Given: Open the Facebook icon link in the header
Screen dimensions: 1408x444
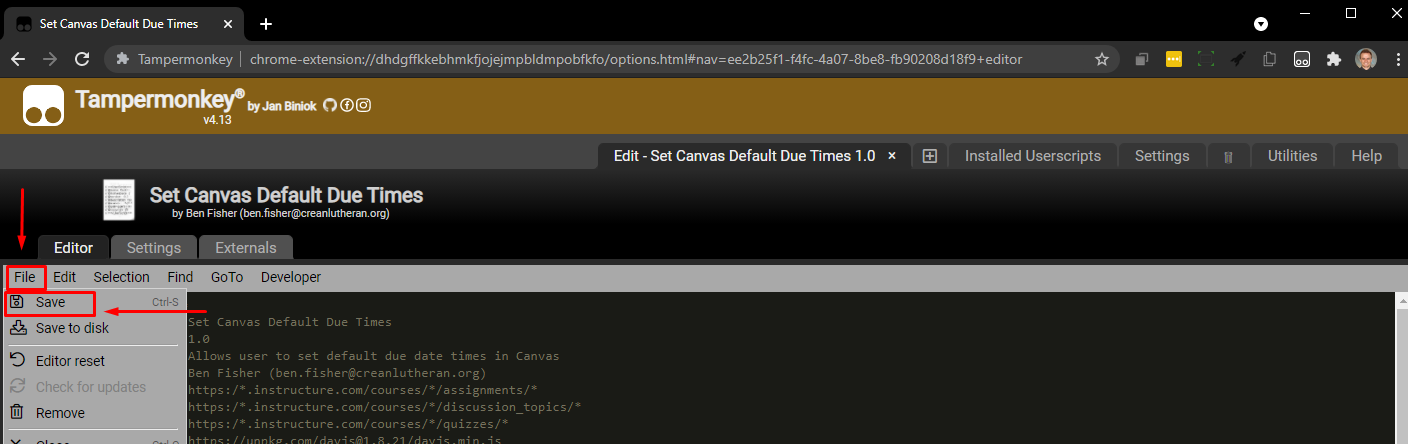Looking at the screenshot, I should 347,105.
